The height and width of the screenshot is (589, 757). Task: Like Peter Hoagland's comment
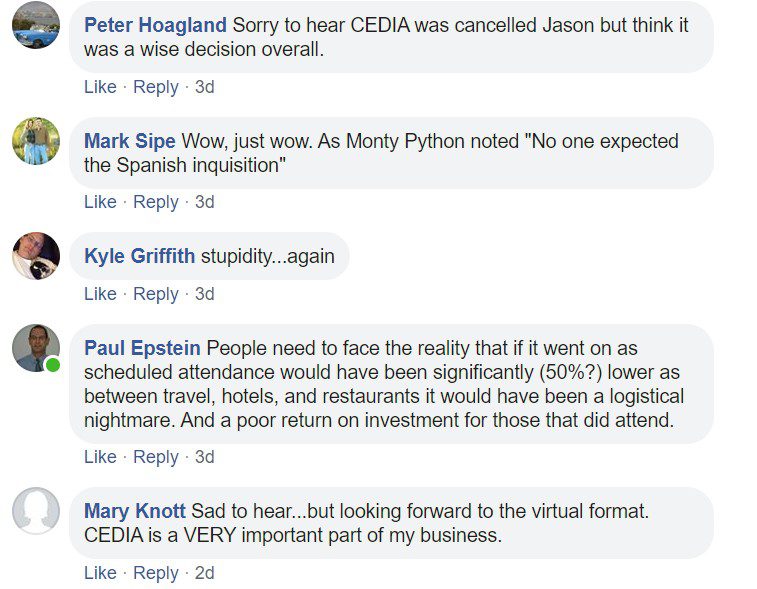tap(100, 87)
